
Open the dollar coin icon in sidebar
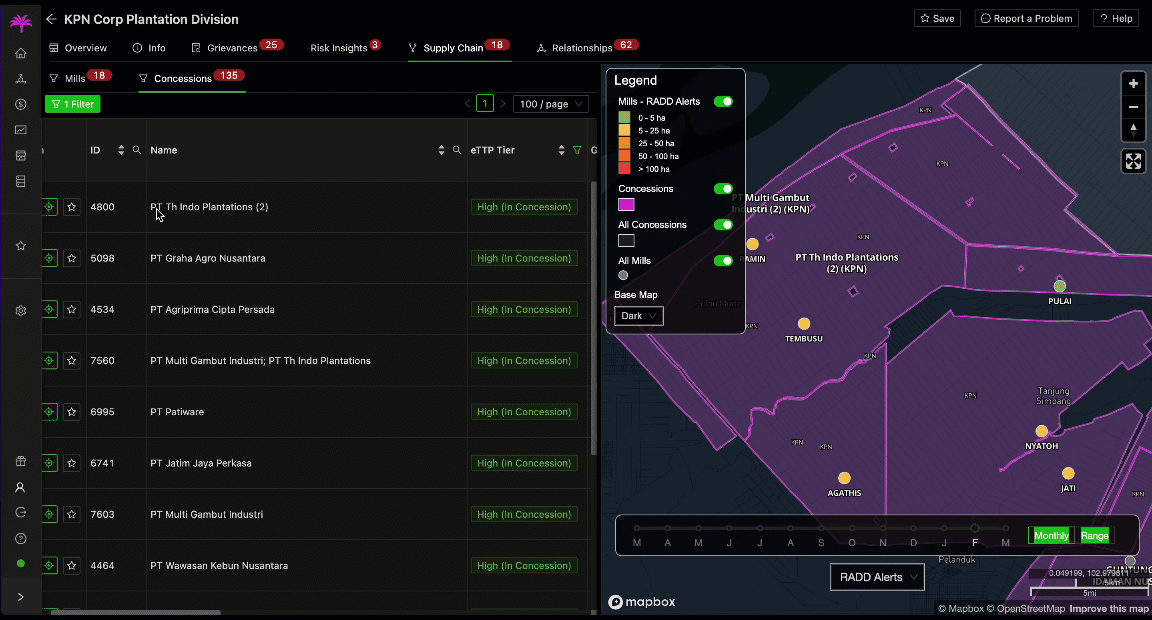21,104
